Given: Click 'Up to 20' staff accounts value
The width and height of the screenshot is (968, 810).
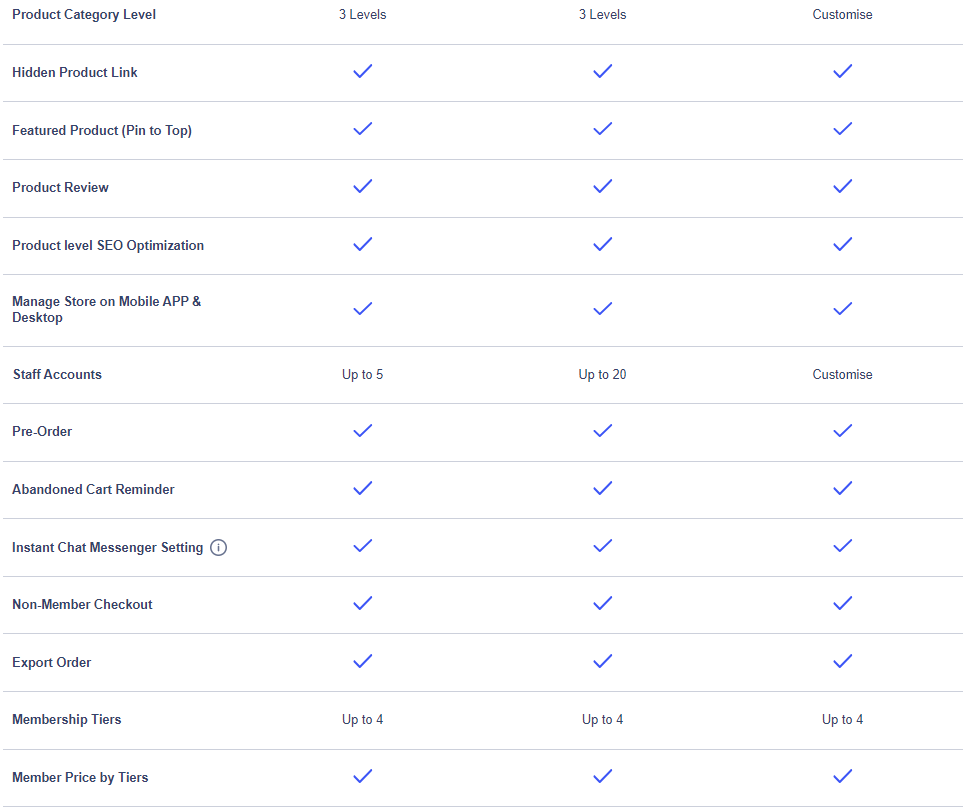Looking at the screenshot, I should point(603,374).
